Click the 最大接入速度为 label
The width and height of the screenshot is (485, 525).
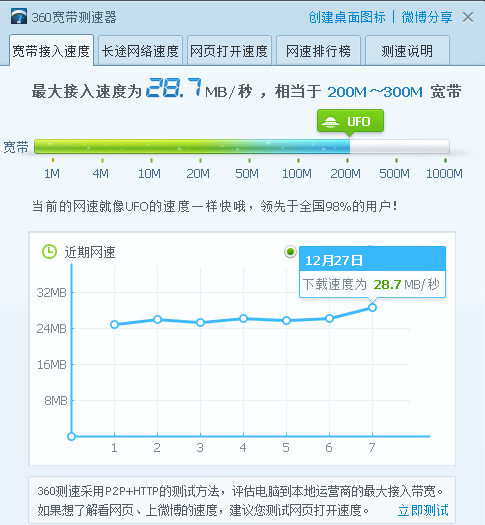(x=87, y=91)
